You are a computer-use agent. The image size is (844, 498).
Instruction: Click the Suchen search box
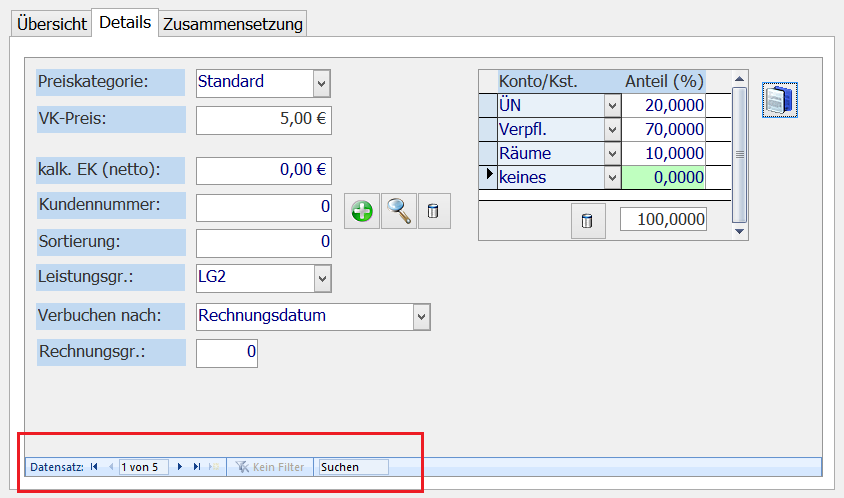352,467
